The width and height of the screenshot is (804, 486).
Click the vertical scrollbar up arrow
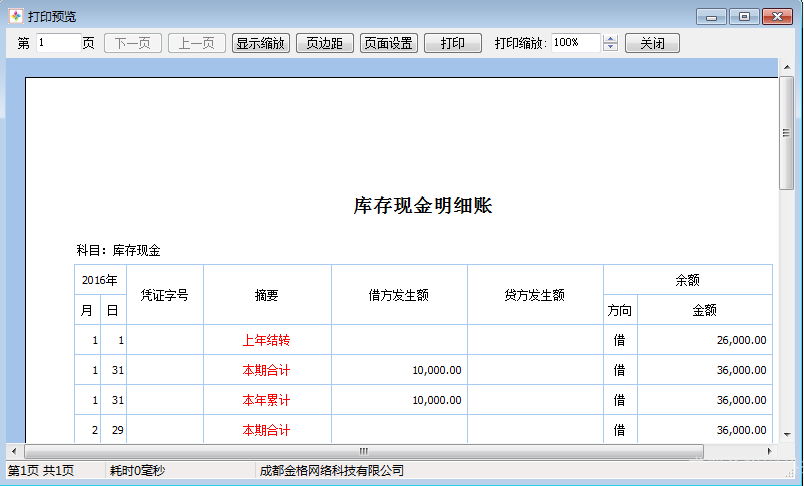(x=786, y=67)
